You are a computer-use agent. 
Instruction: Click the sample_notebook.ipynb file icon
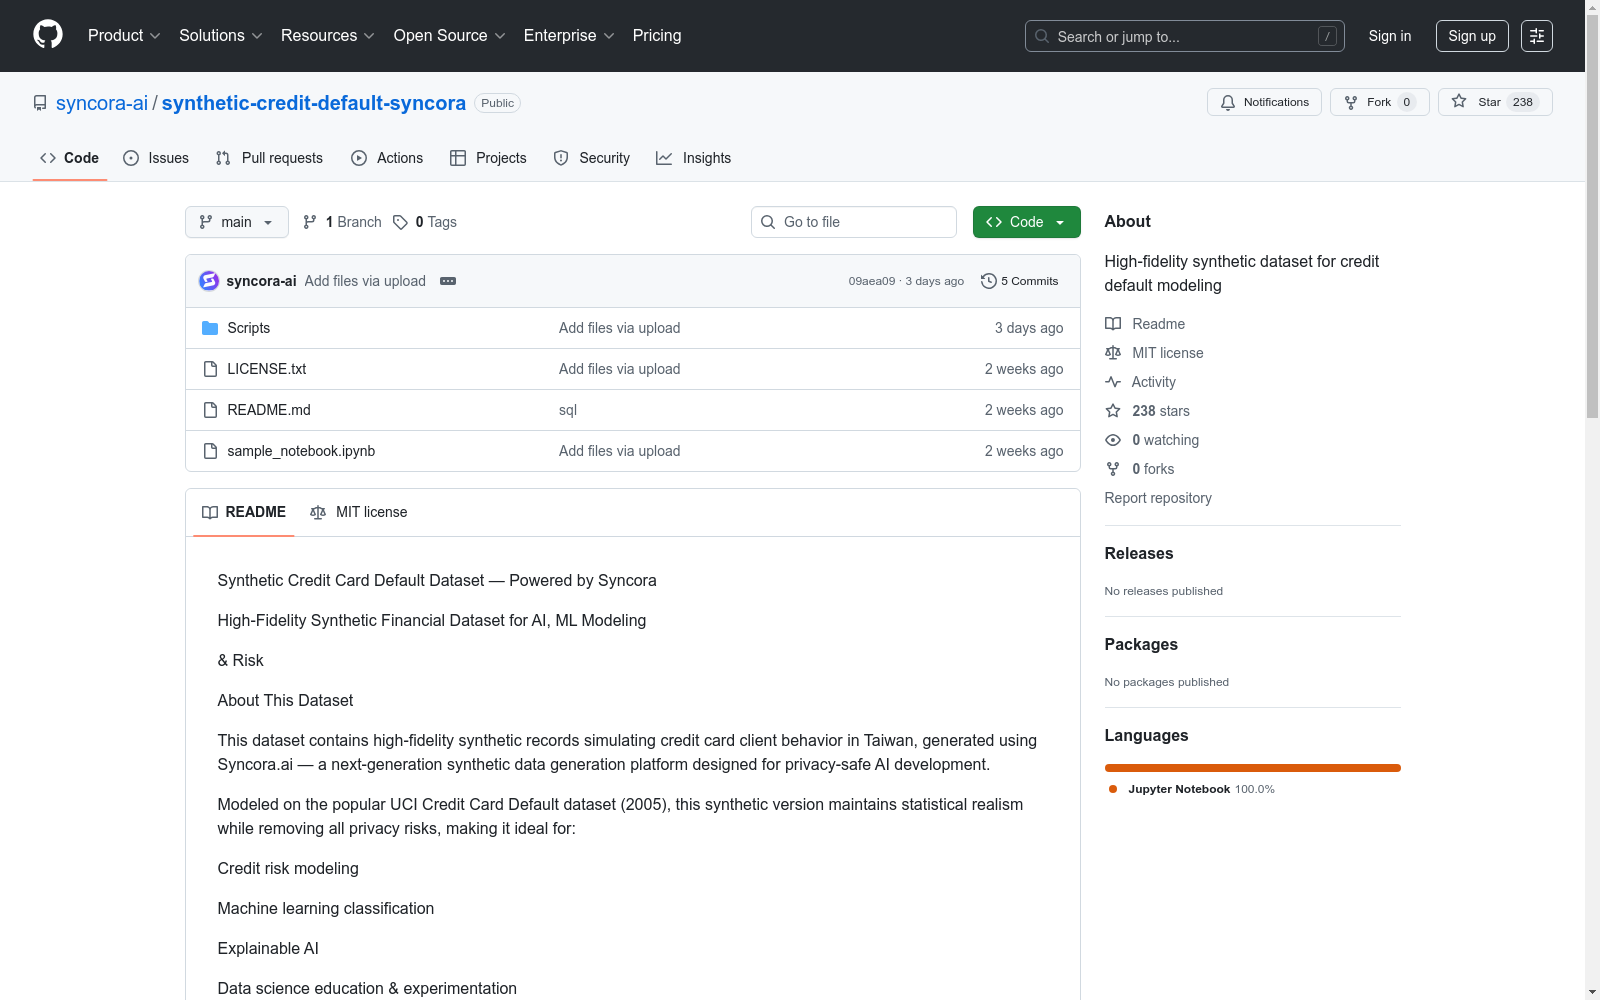coord(210,451)
